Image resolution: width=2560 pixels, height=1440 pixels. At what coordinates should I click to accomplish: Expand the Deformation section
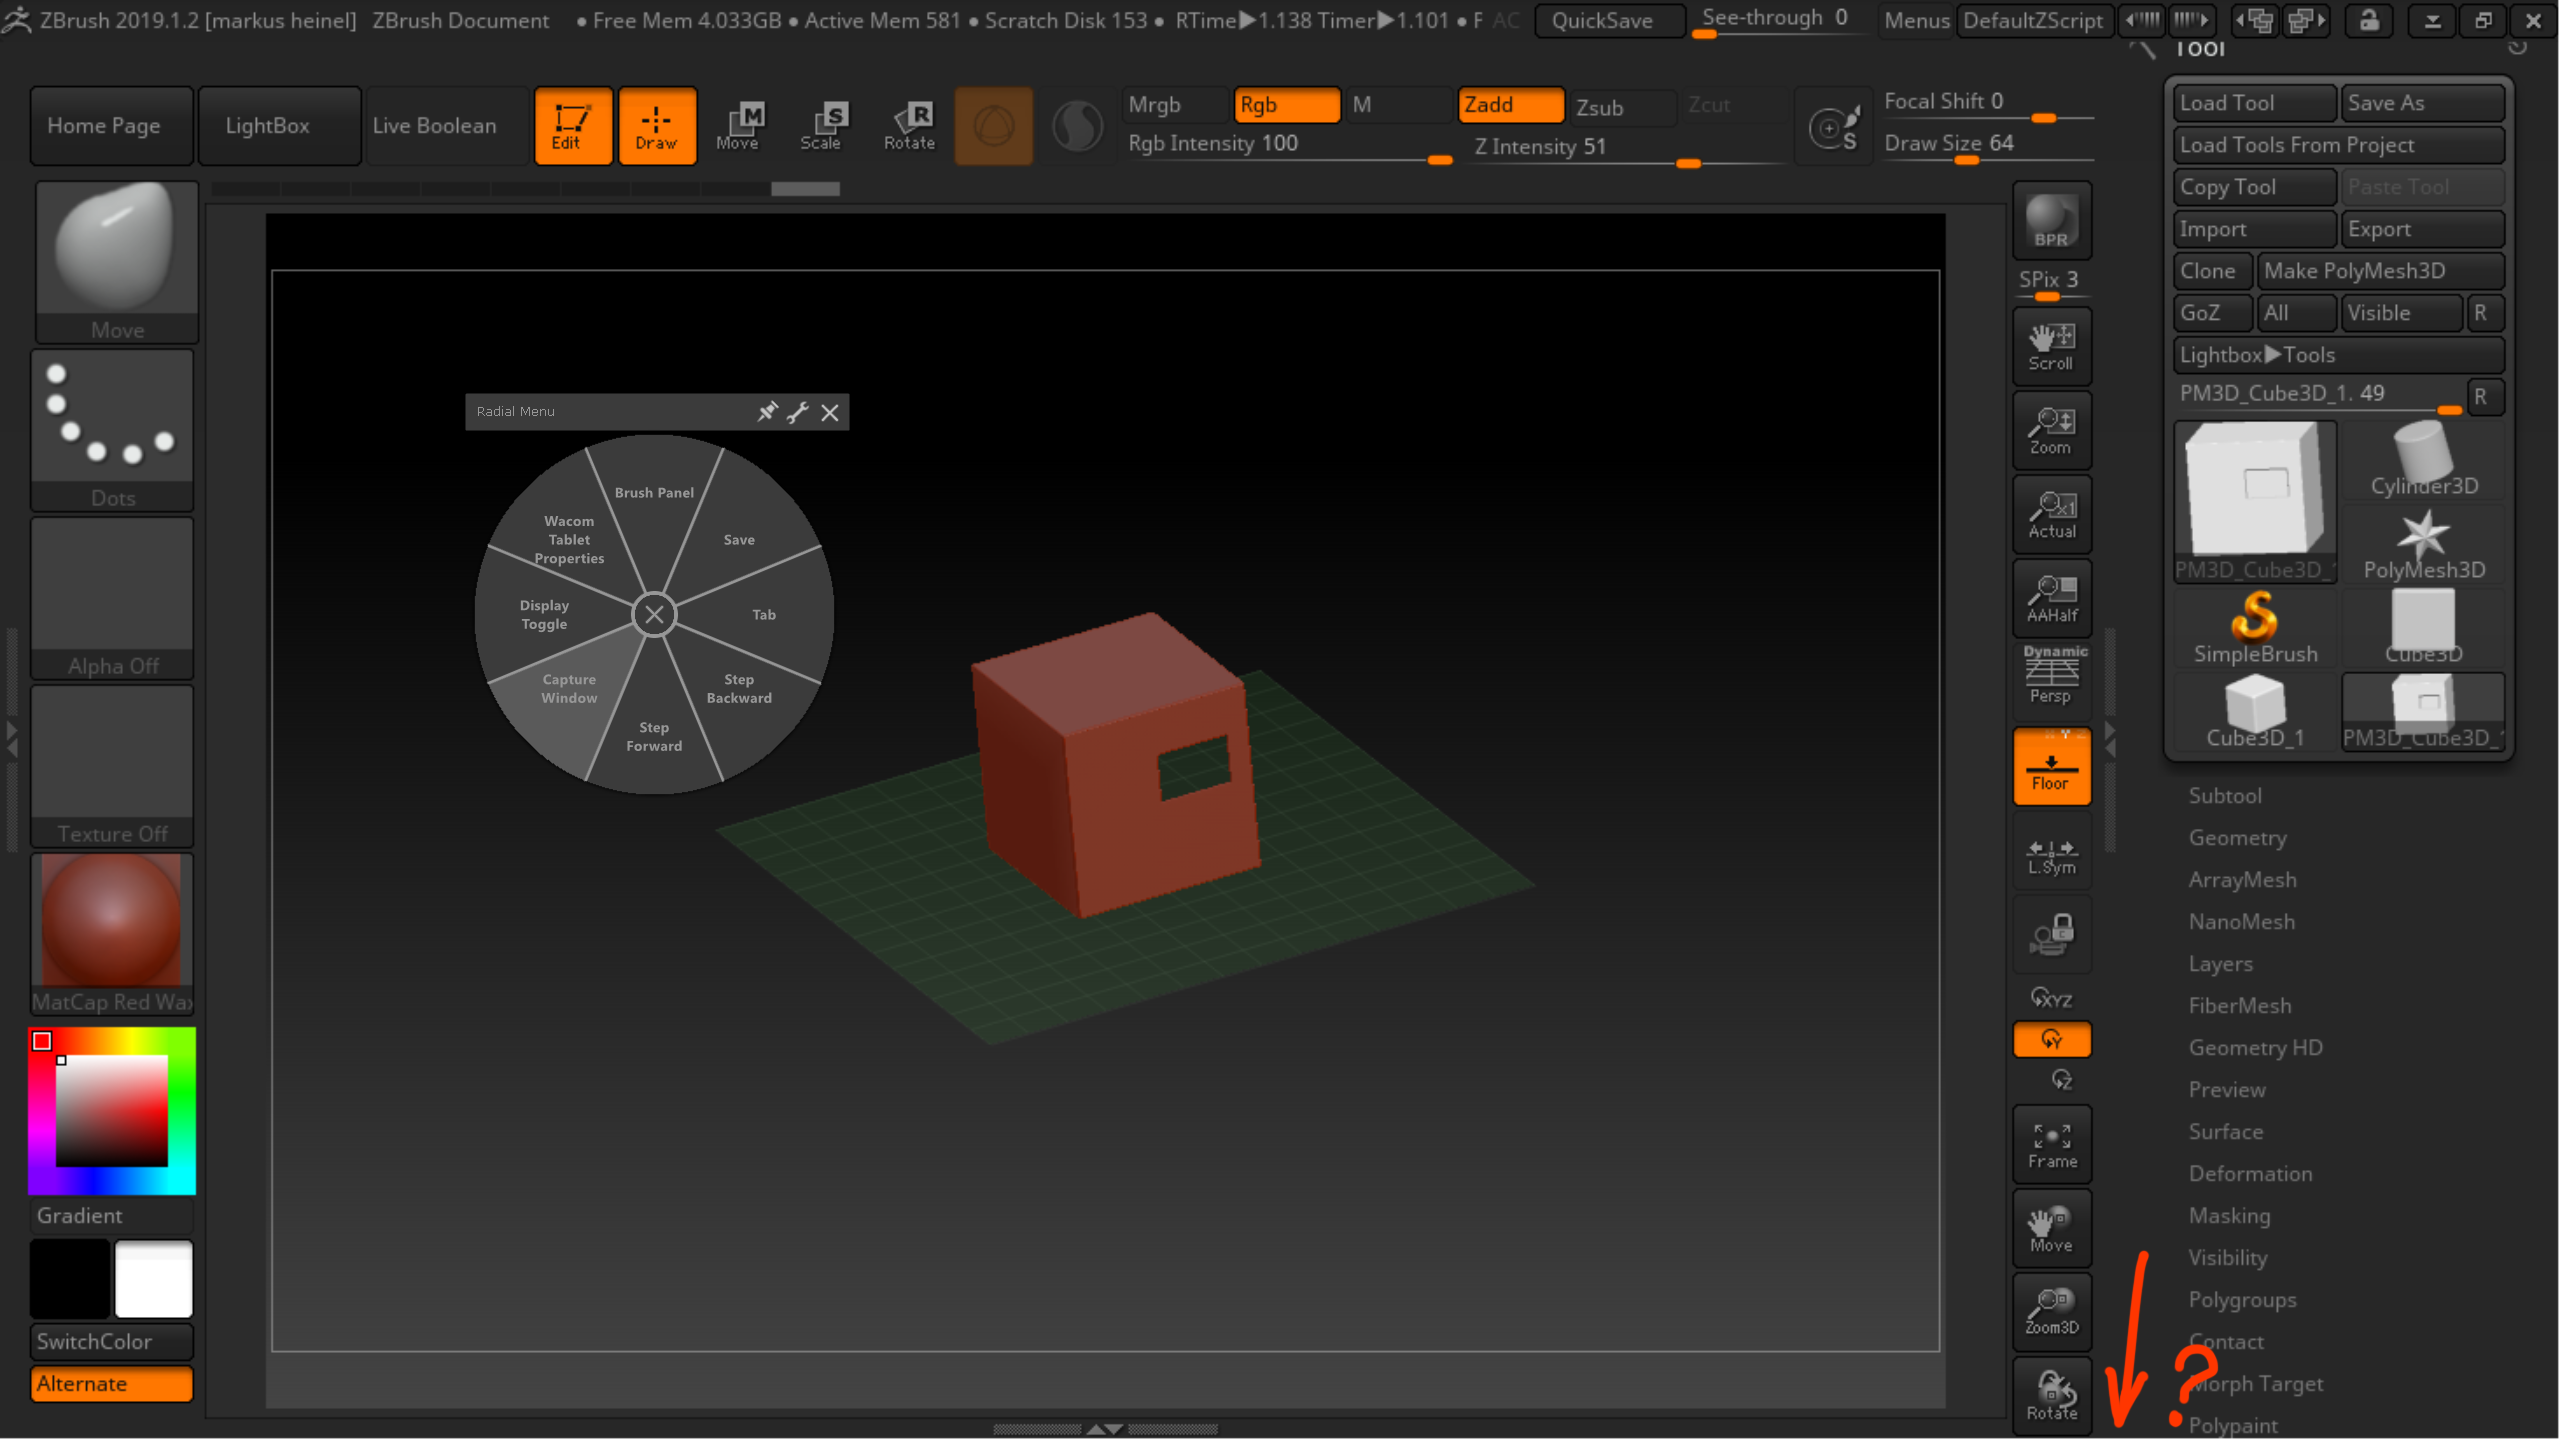point(2250,1174)
